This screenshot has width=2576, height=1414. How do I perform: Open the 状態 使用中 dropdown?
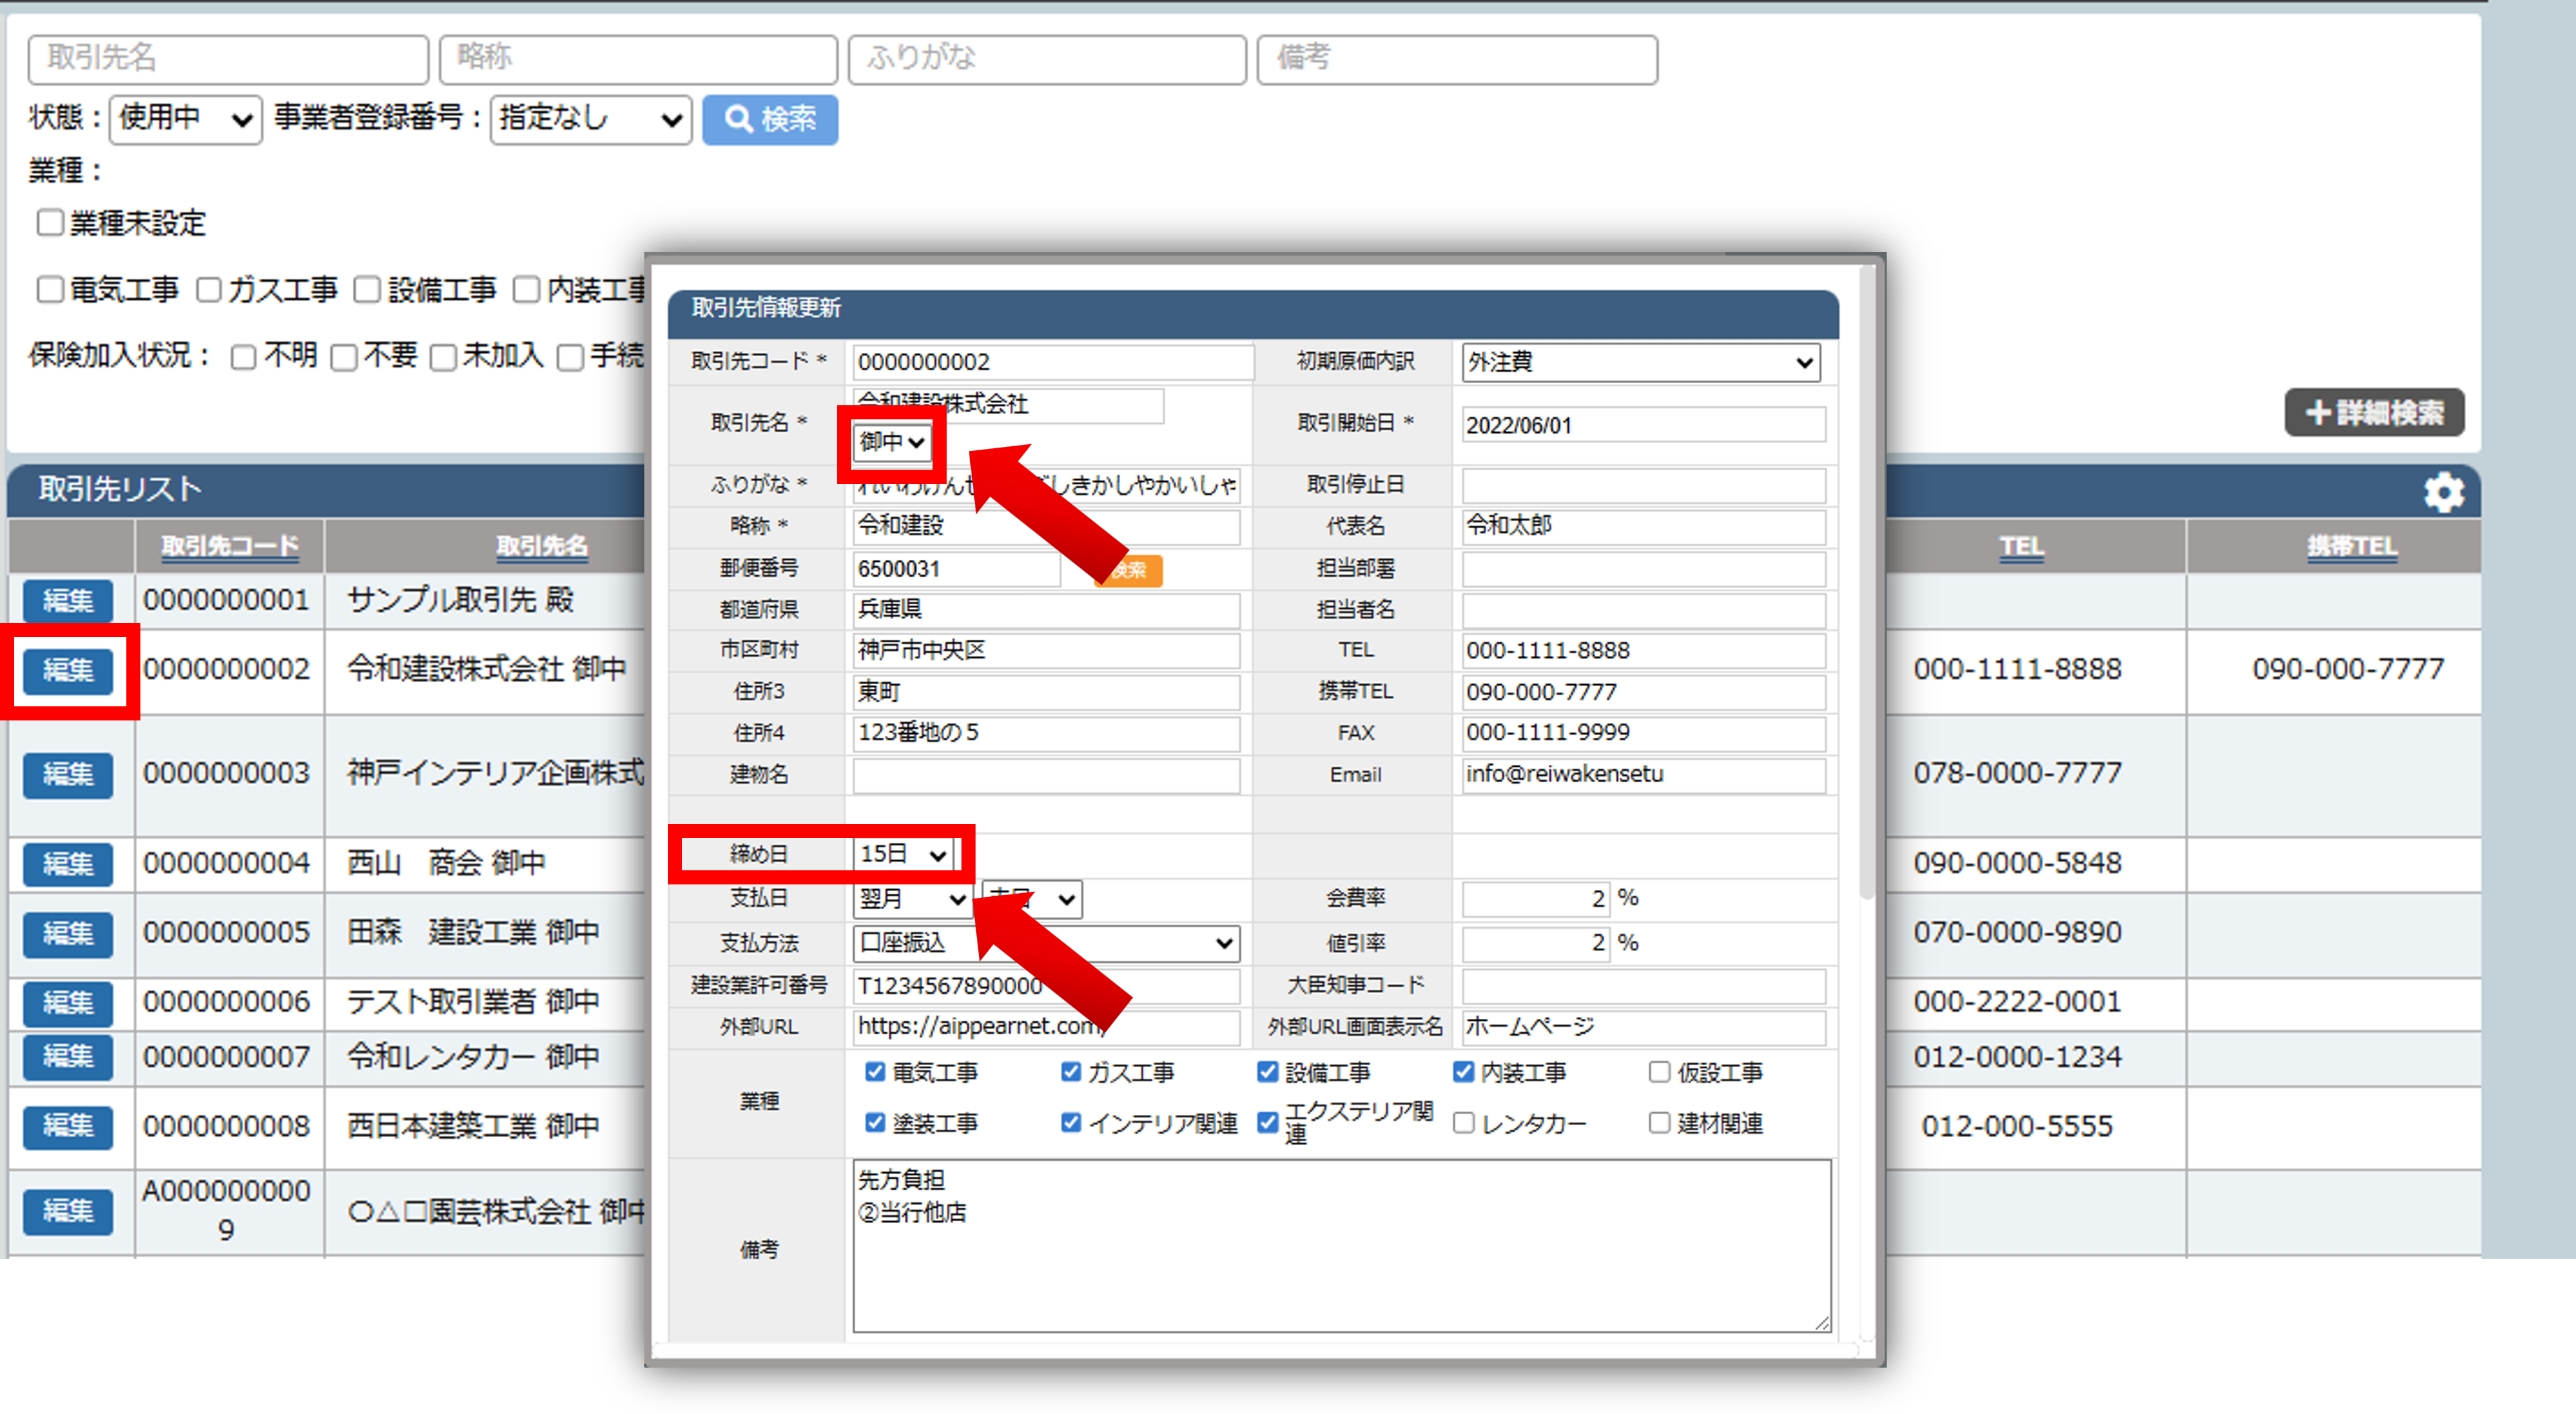(185, 119)
